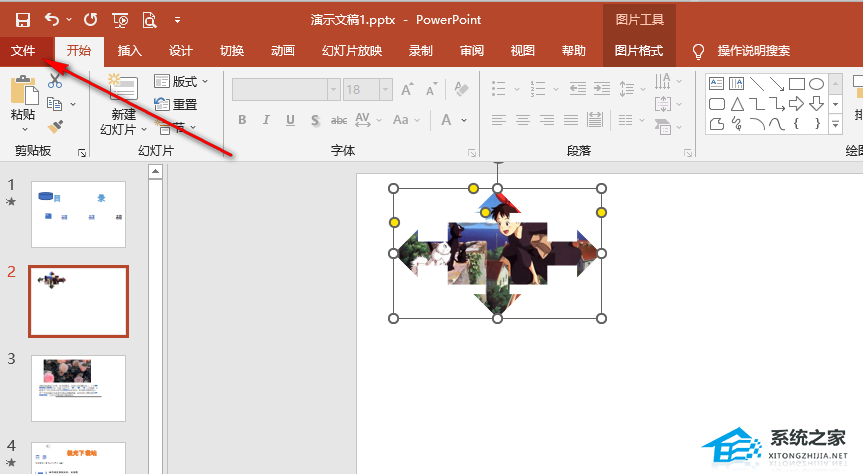Switch to the 动画 tab
This screenshot has width=863, height=474.
point(283,51)
